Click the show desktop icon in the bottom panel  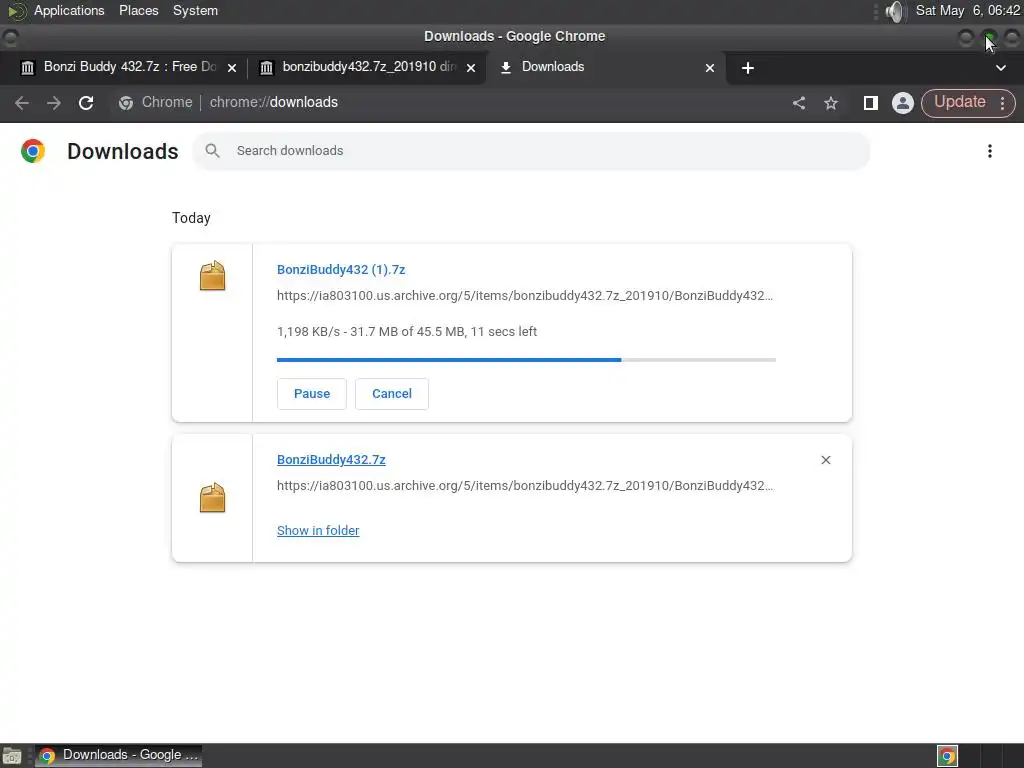pos(12,756)
